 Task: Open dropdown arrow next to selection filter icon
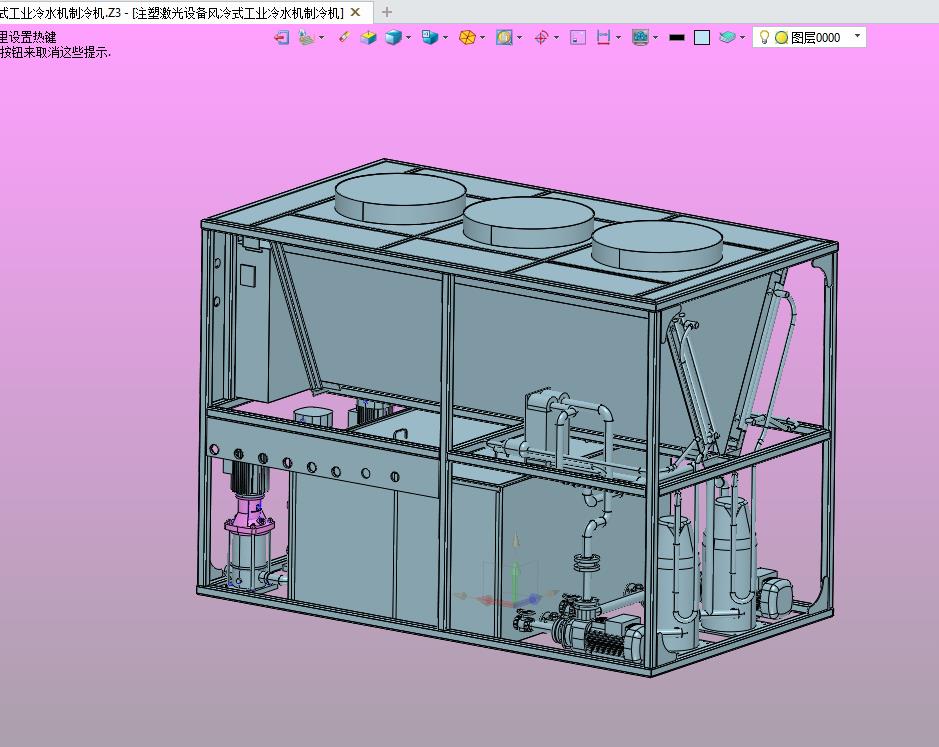click(x=322, y=38)
